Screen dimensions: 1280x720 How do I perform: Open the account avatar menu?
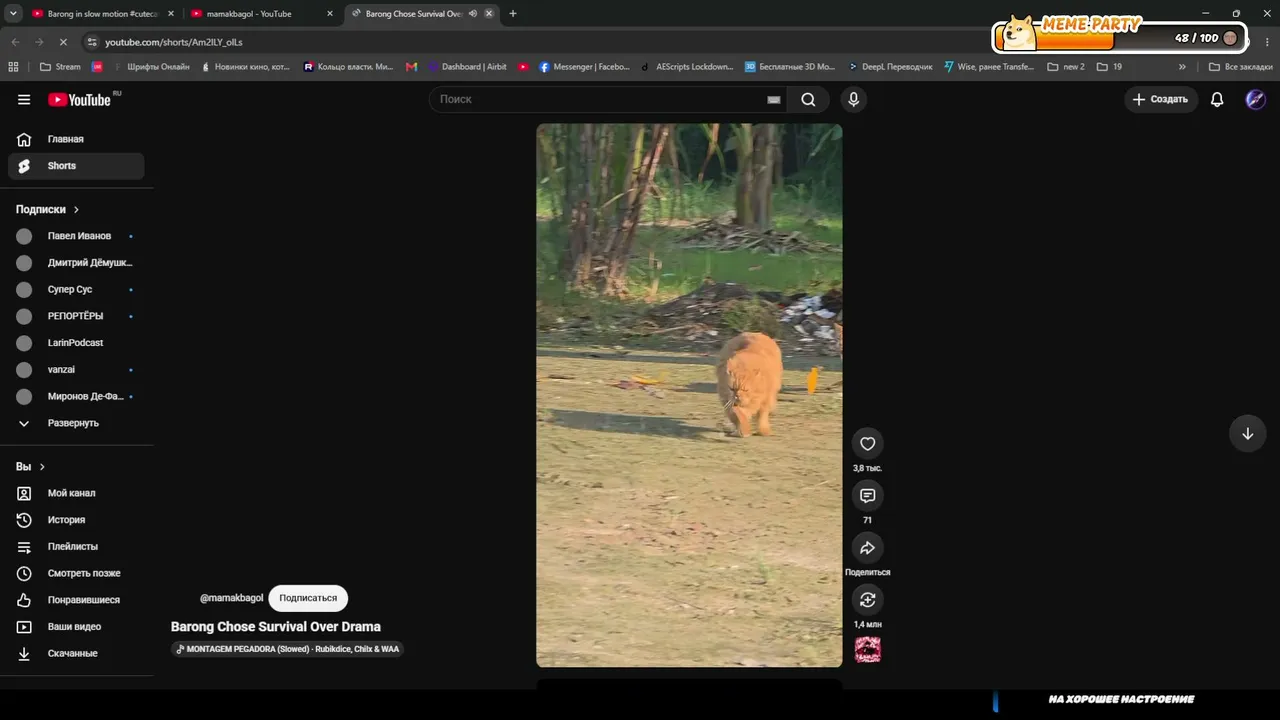tap(1255, 99)
